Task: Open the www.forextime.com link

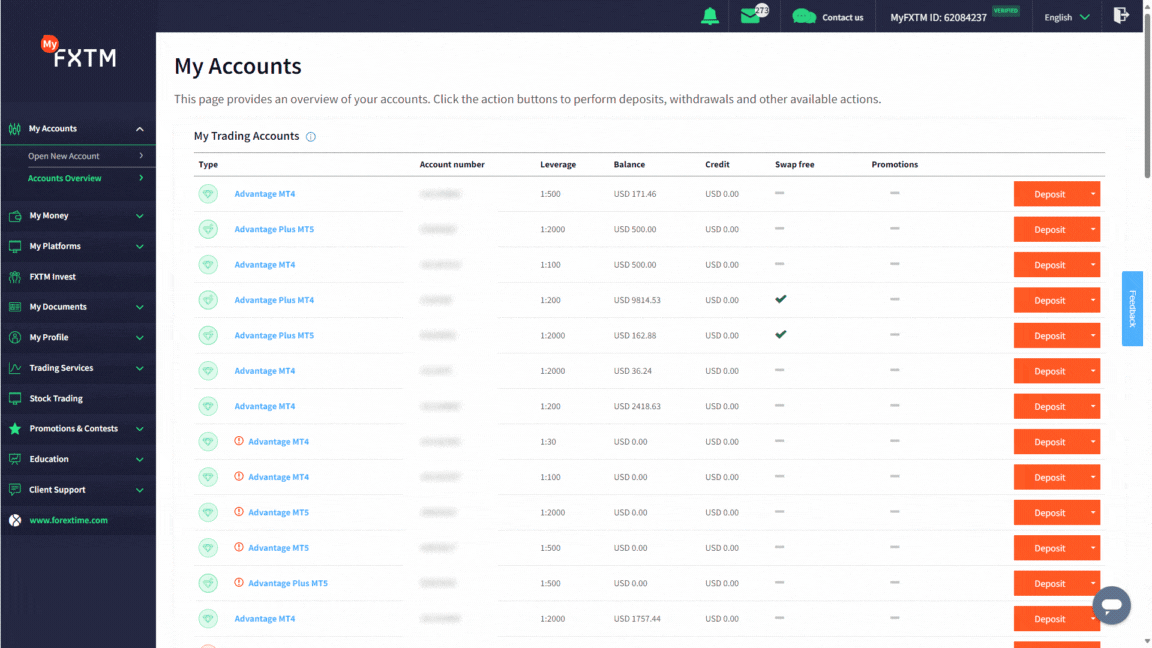Action: pos(68,520)
